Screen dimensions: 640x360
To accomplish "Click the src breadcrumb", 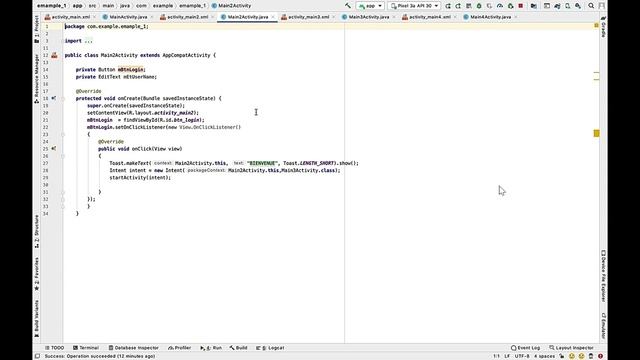I will pyautogui.click(x=93, y=6).
